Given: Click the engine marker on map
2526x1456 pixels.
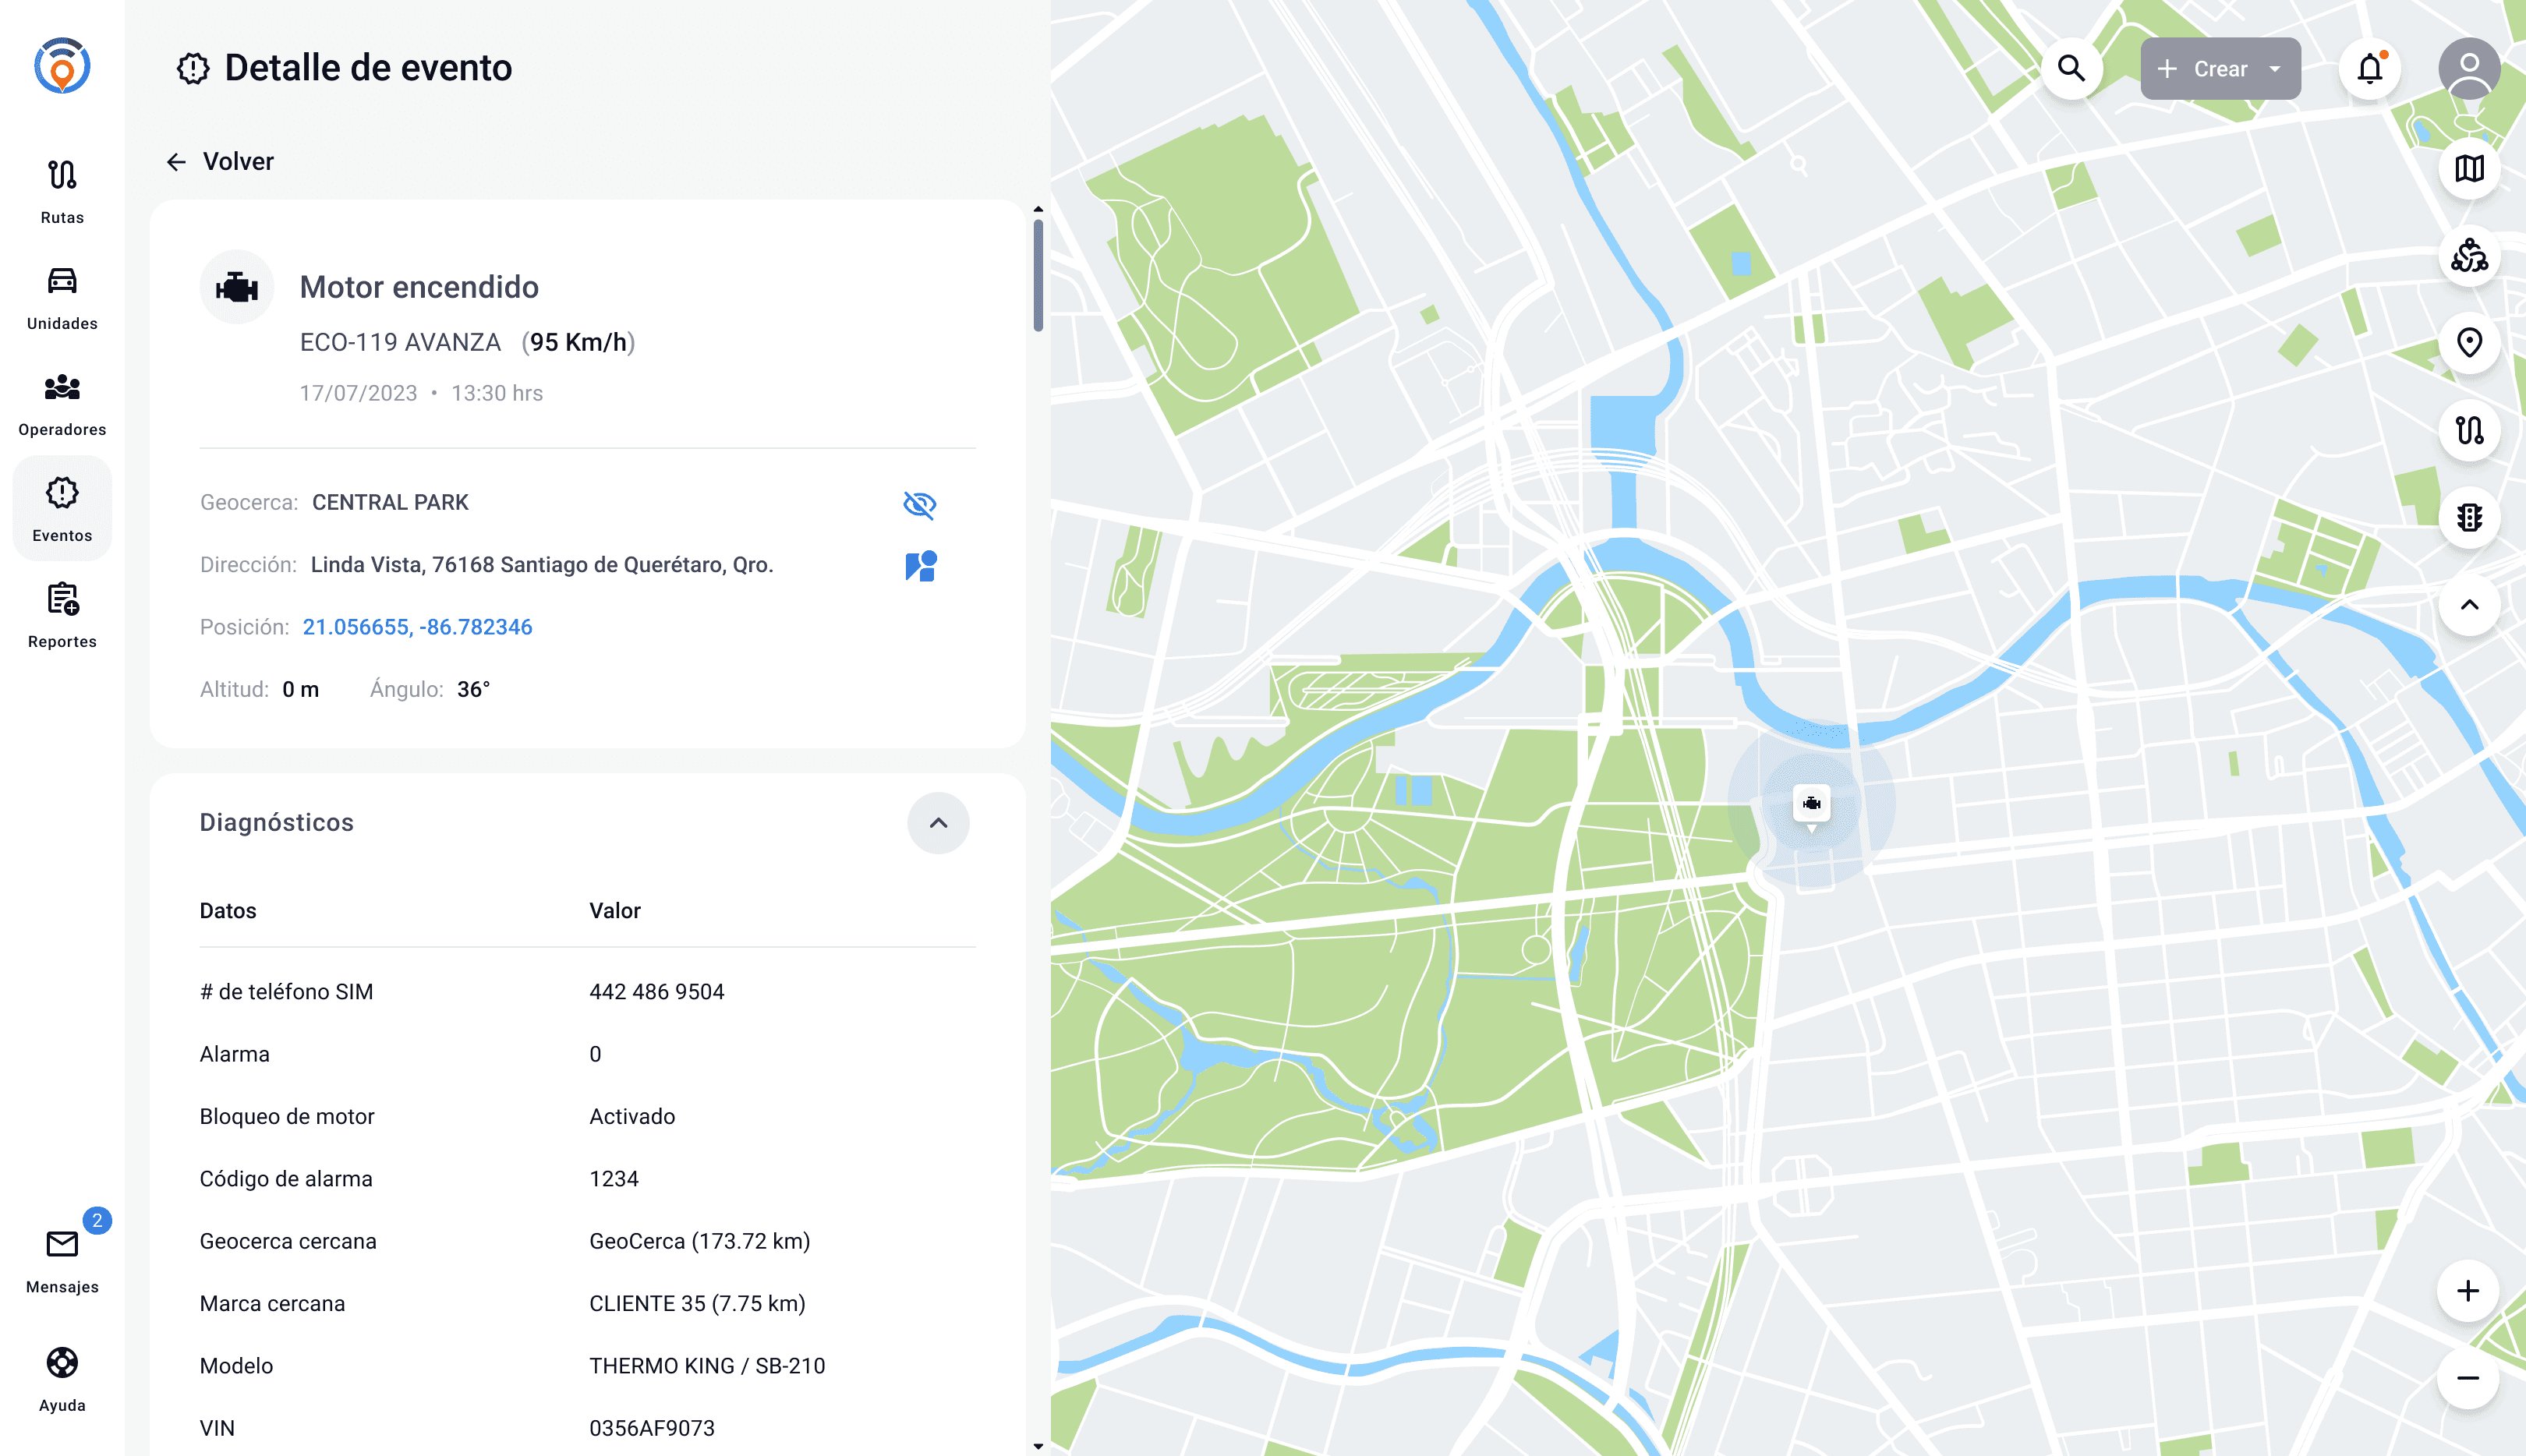Looking at the screenshot, I should (1811, 804).
